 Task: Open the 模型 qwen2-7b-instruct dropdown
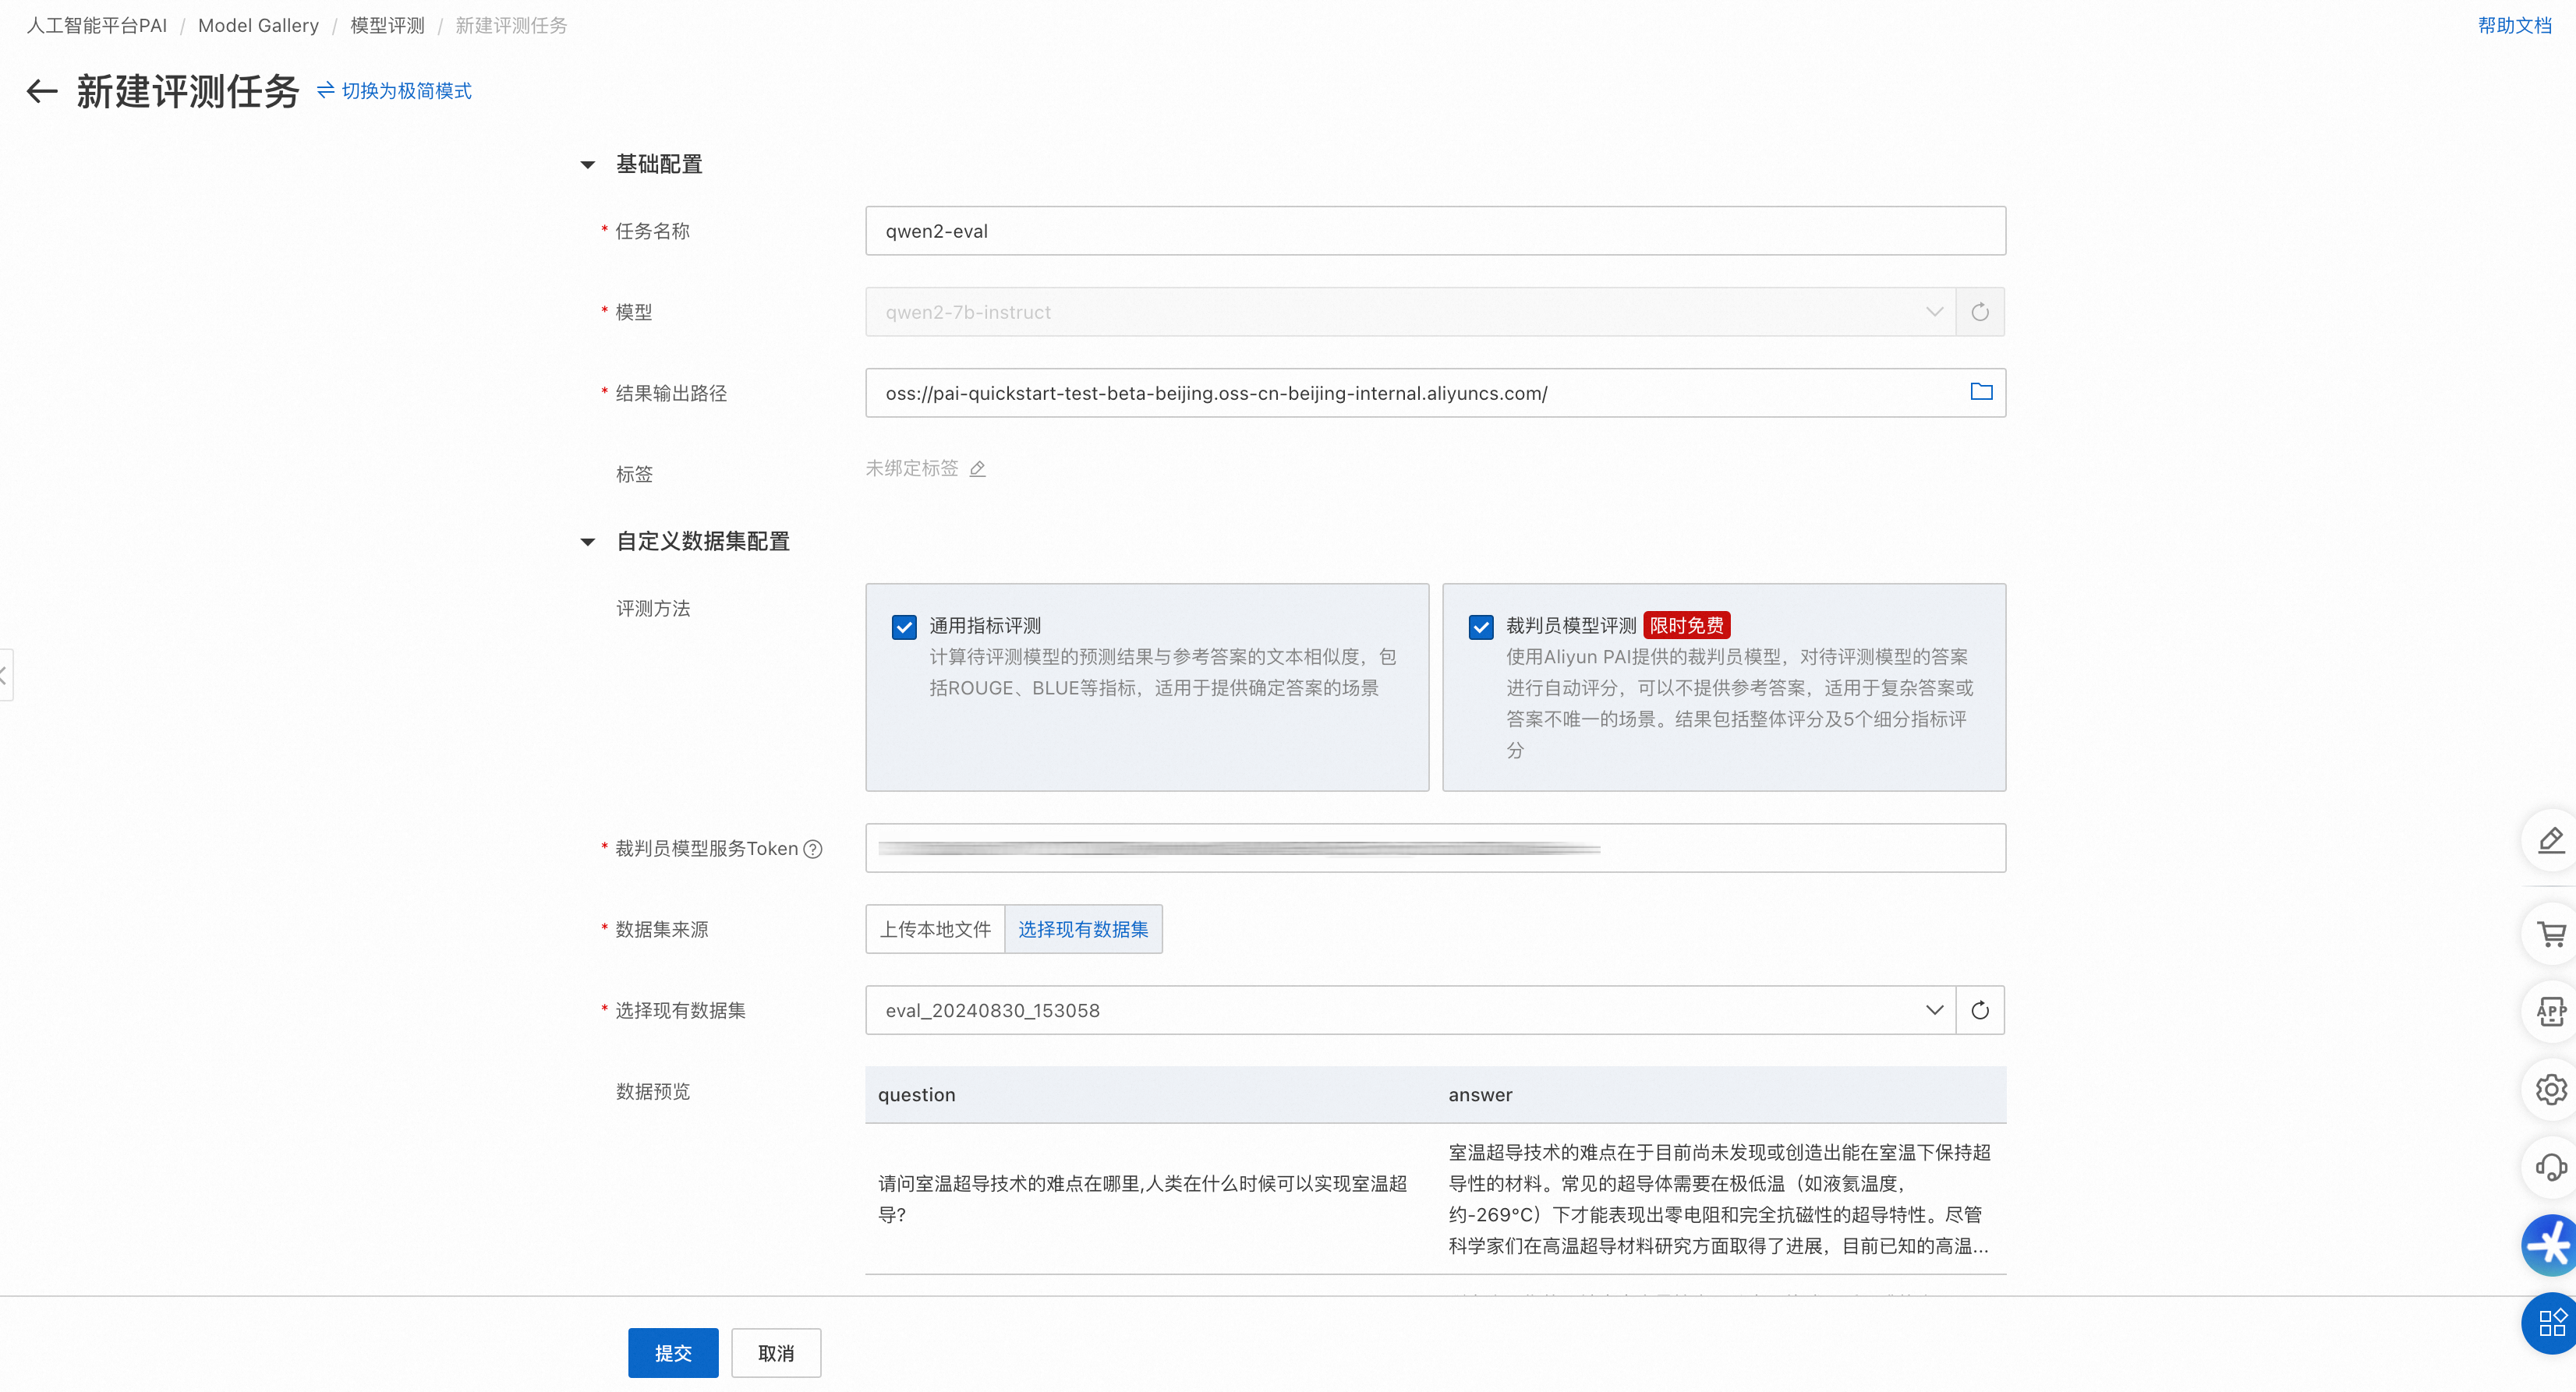coord(1410,312)
